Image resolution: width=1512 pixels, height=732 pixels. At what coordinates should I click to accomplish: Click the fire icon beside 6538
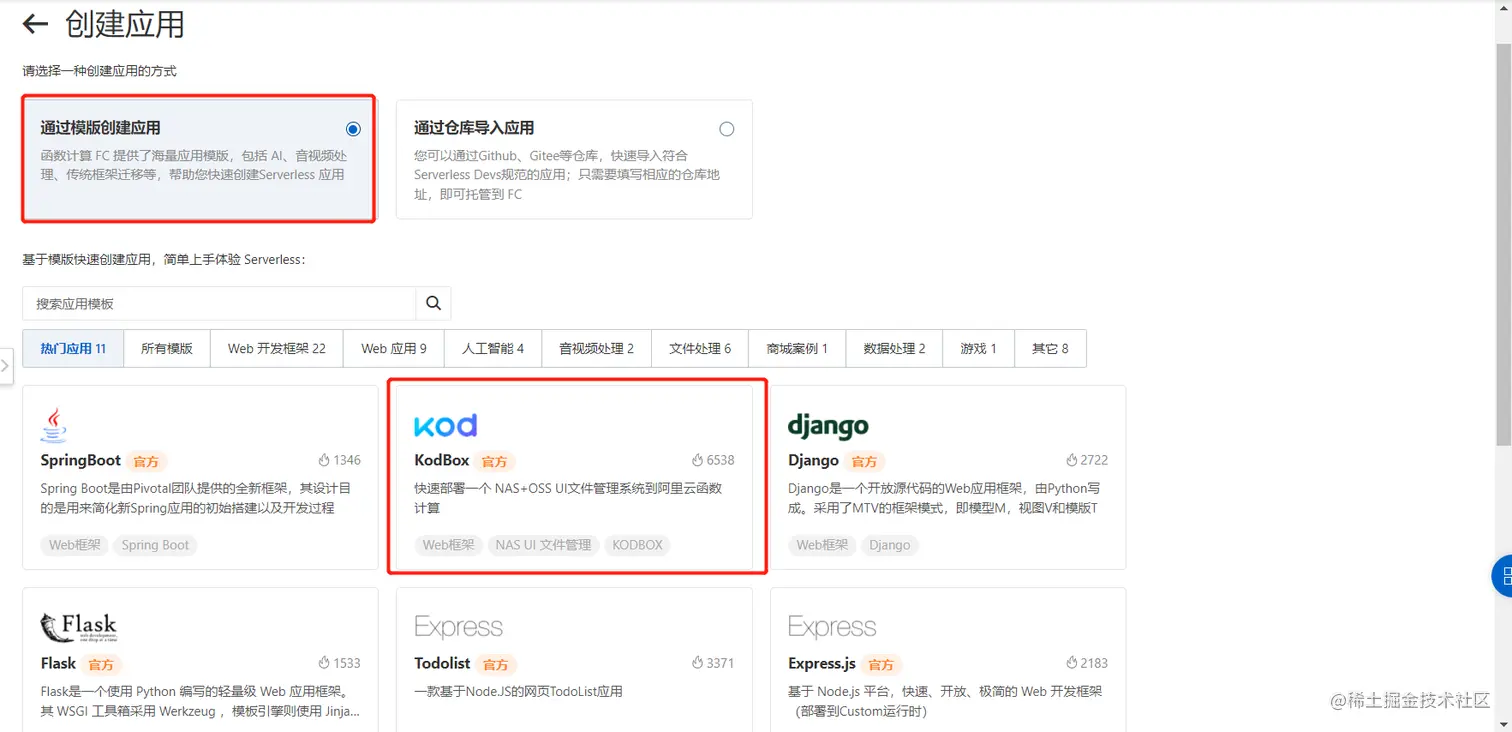click(698, 460)
